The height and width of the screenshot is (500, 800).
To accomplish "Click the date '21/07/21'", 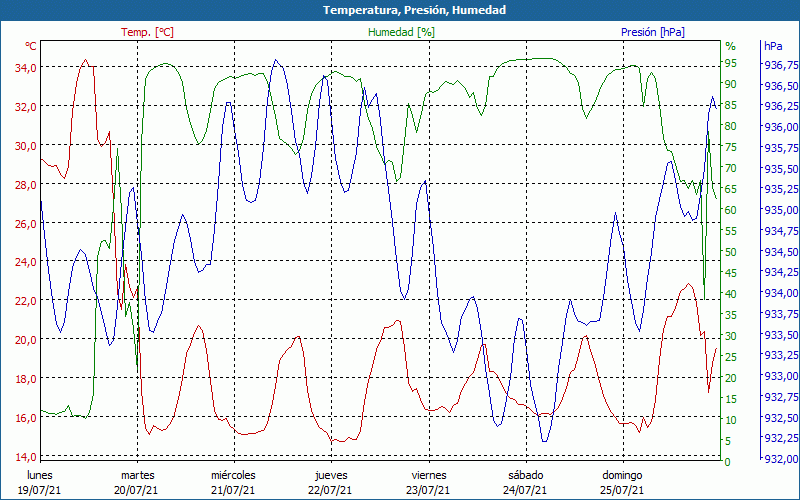I will pos(233,490).
